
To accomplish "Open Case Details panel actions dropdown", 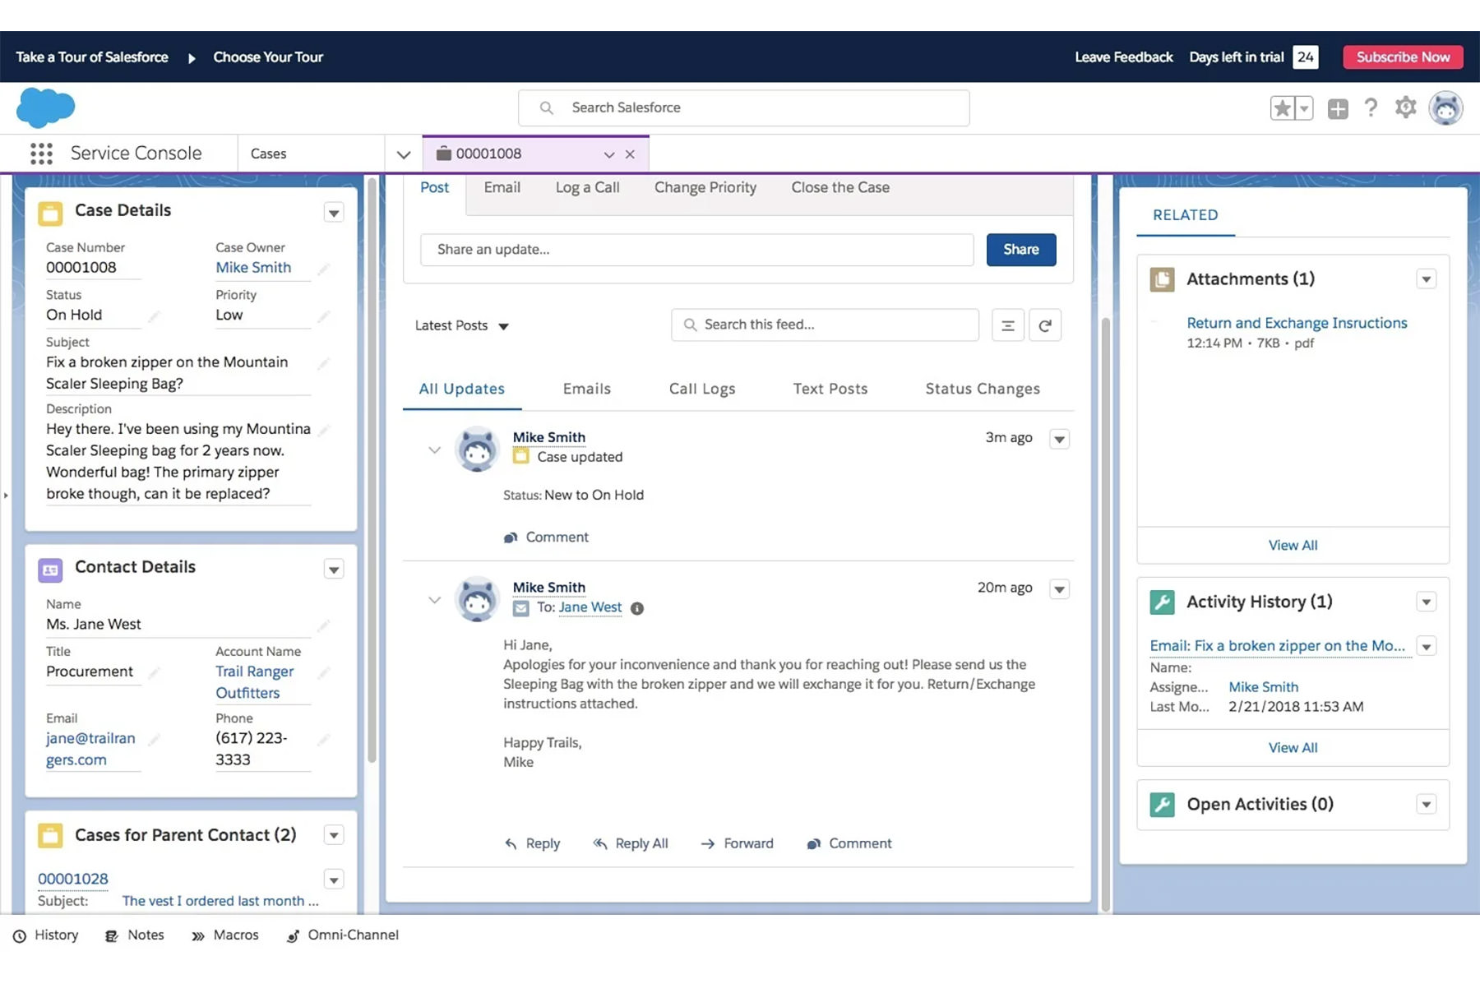I will [x=334, y=212].
